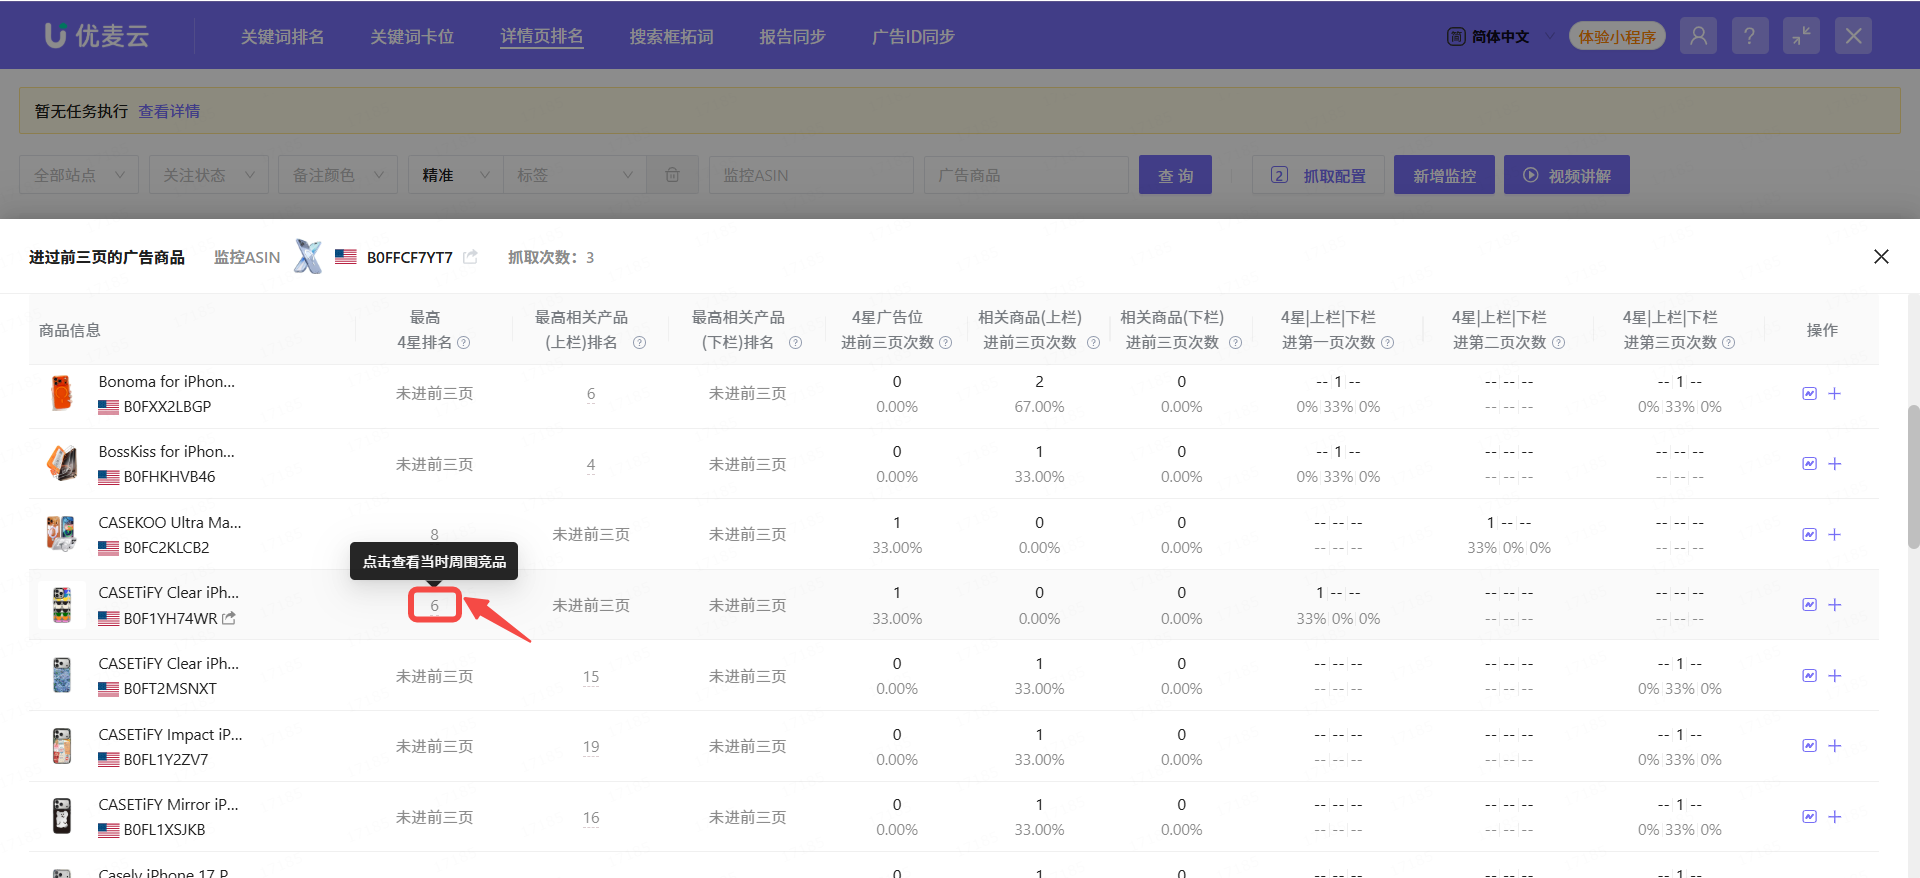1920x878 pixels.
Task: Open trend chart icon for CASETiFY Impact row
Action: pyautogui.click(x=1809, y=746)
